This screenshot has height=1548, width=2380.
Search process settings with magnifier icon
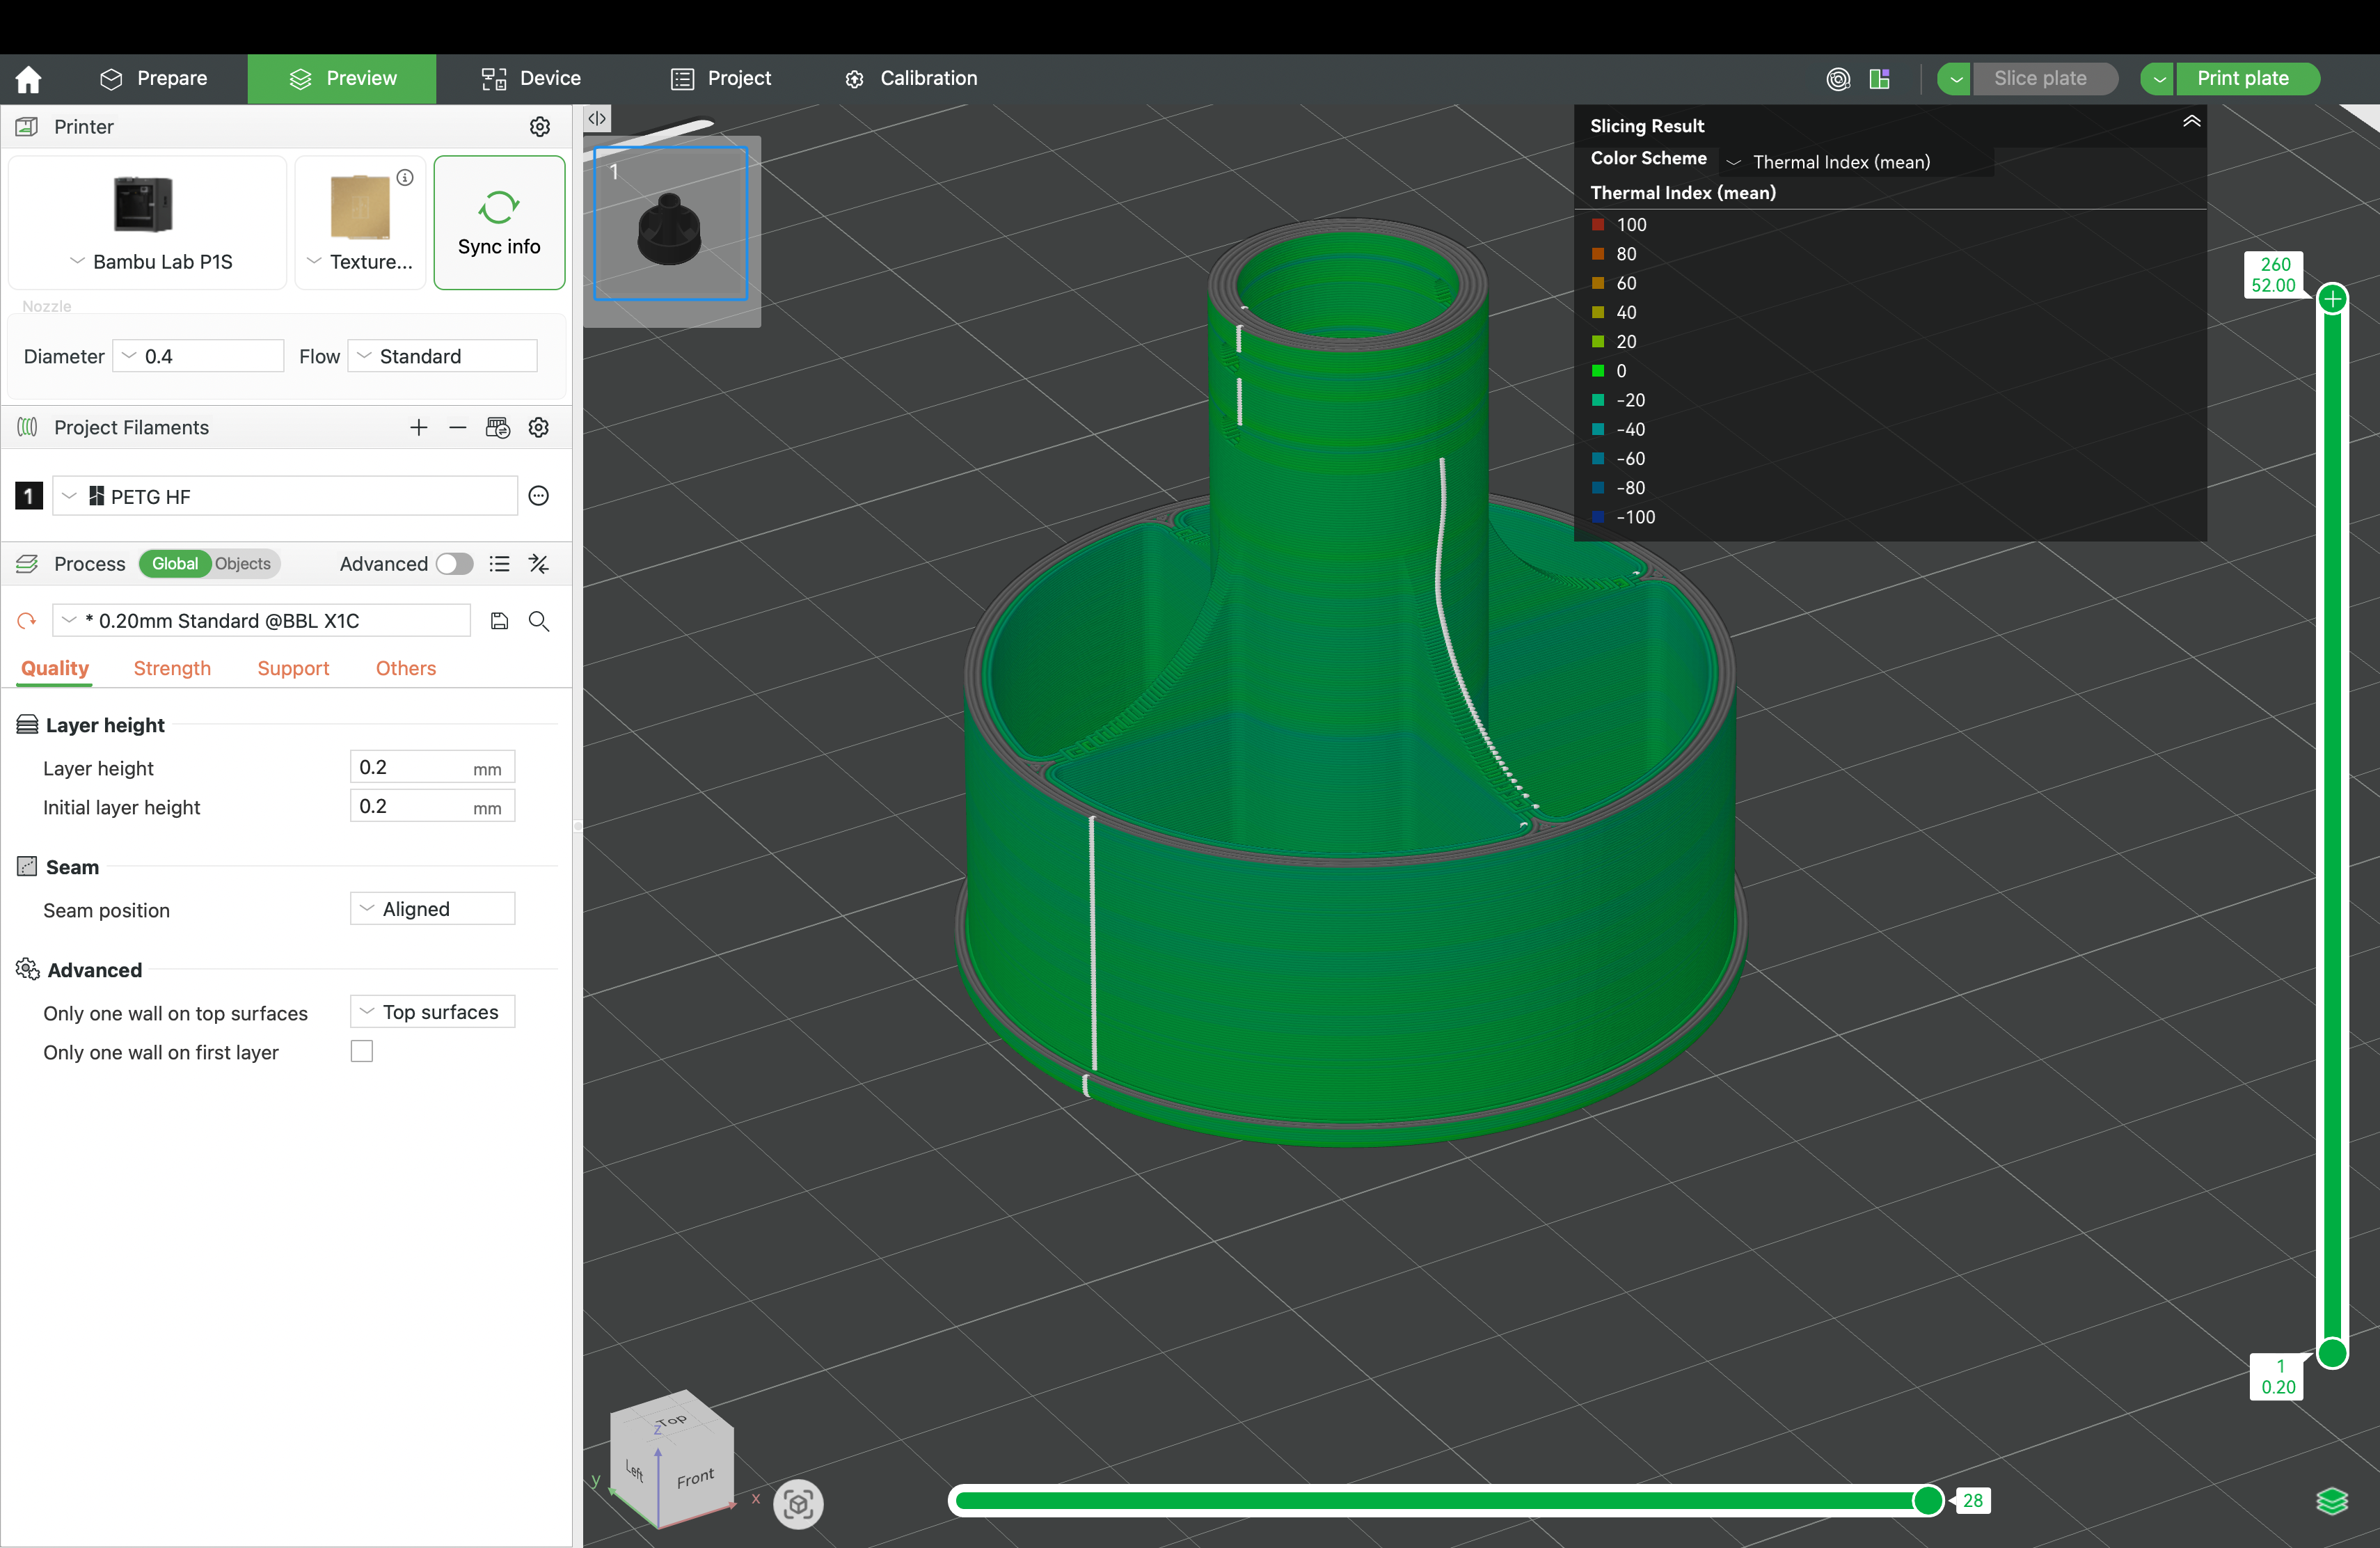[539, 620]
